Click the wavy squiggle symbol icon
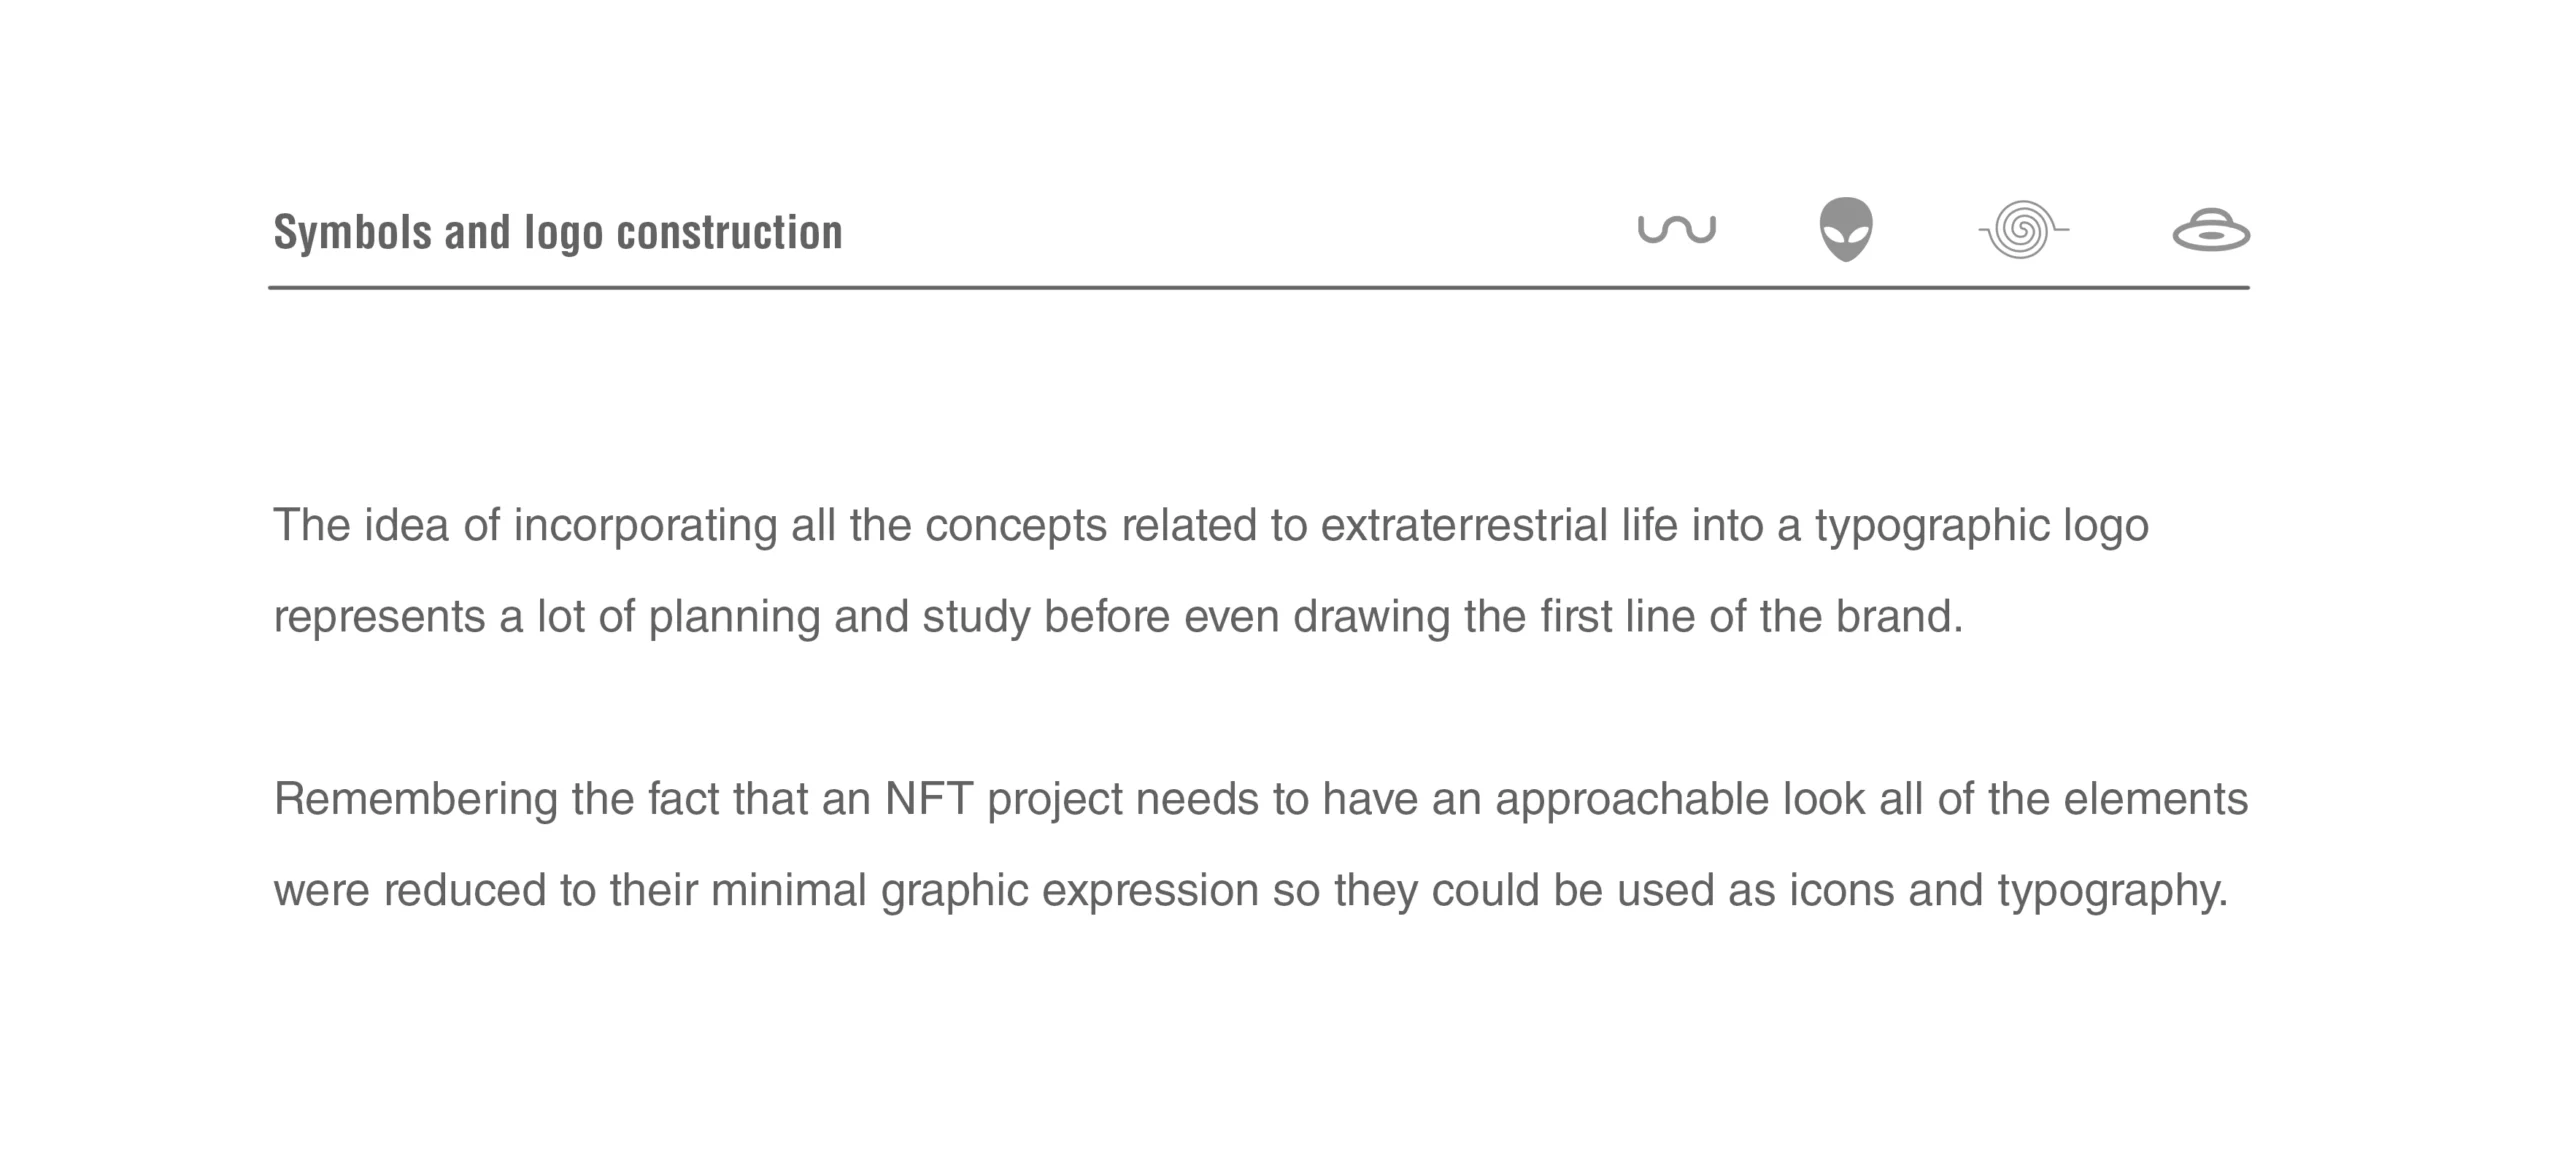The height and width of the screenshot is (1149, 2560). click(x=1676, y=230)
